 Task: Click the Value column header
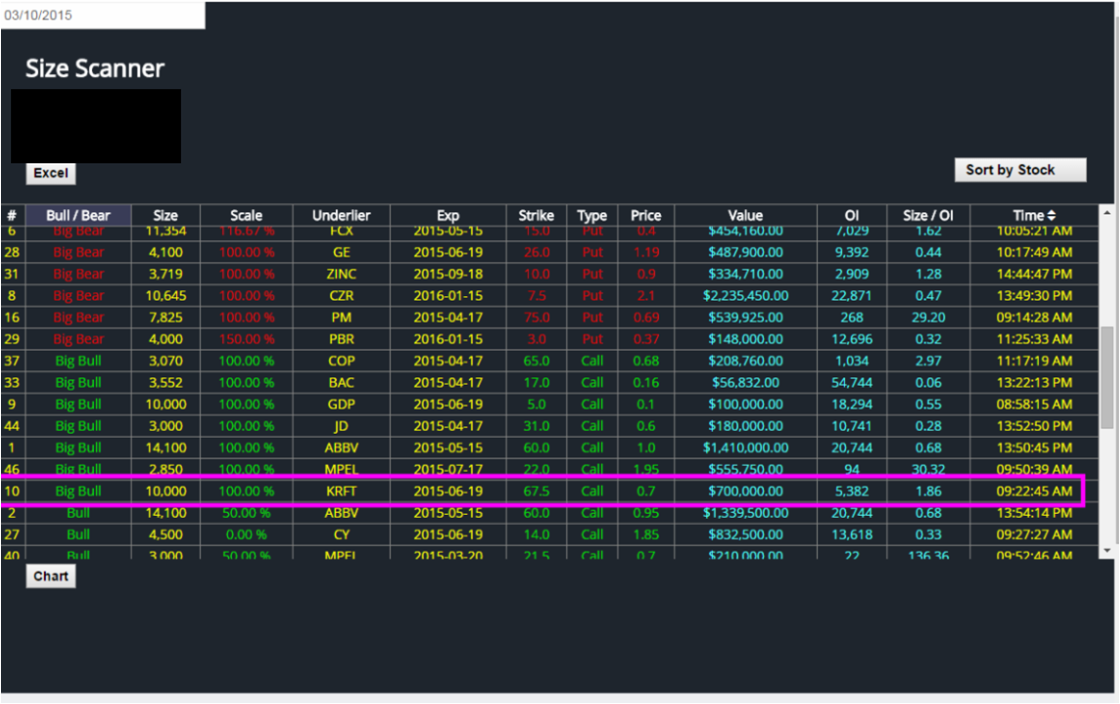tap(745, 215)
